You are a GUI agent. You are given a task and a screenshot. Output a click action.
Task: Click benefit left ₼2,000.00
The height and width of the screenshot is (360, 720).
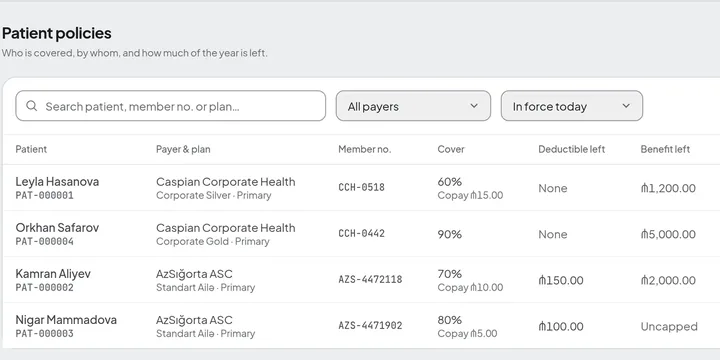668,280
